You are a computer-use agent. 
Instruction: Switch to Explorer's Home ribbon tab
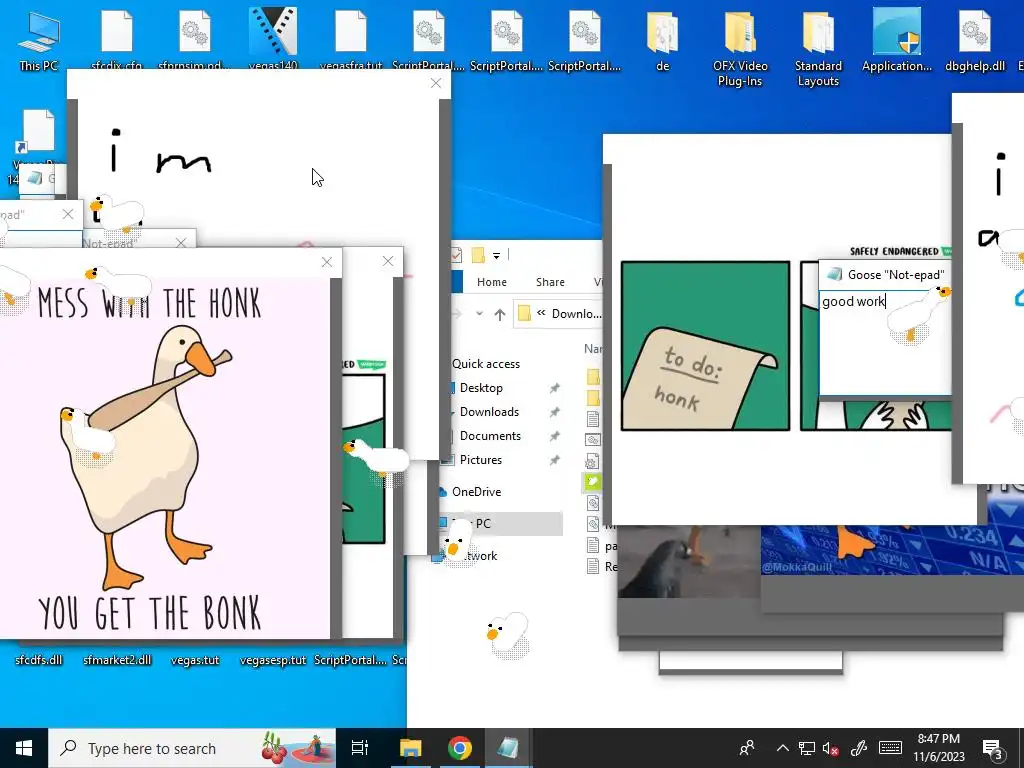(492, 282)
